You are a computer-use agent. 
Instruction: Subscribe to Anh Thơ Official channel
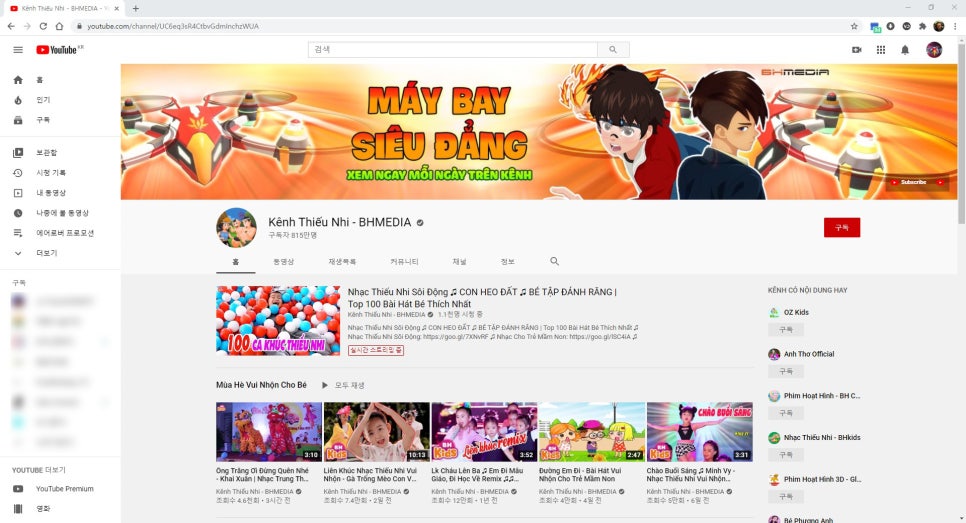pyautogui.click(x=785, y=371)
